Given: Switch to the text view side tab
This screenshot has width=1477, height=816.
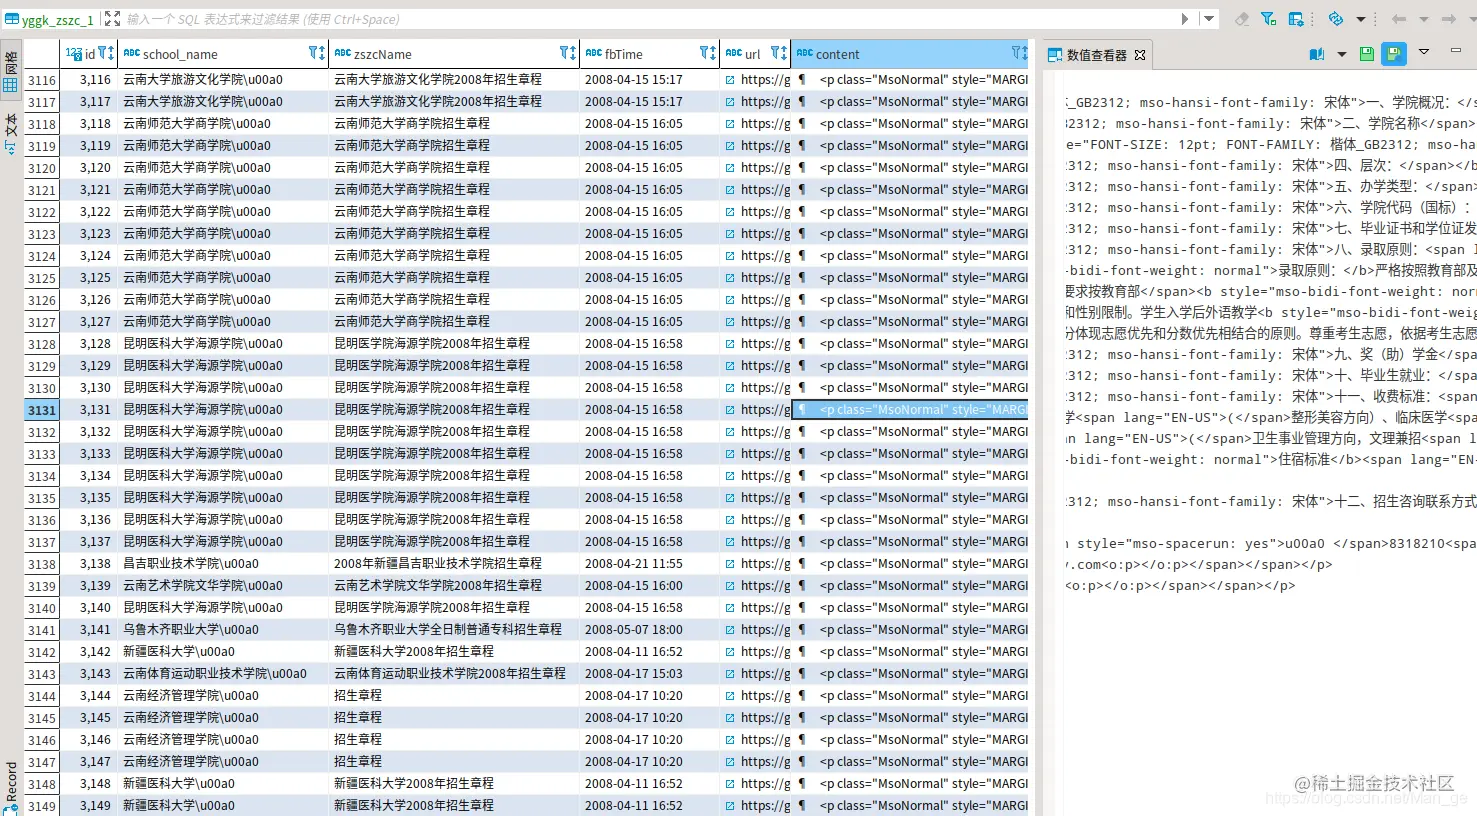Looking at the screenshot, I should point(11,133).
